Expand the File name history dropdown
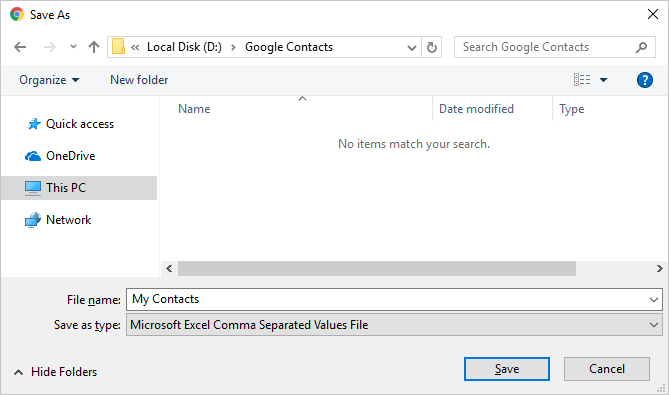Image resolution: width=669 pixels, height=395 pixels. (x=654, y=299)
